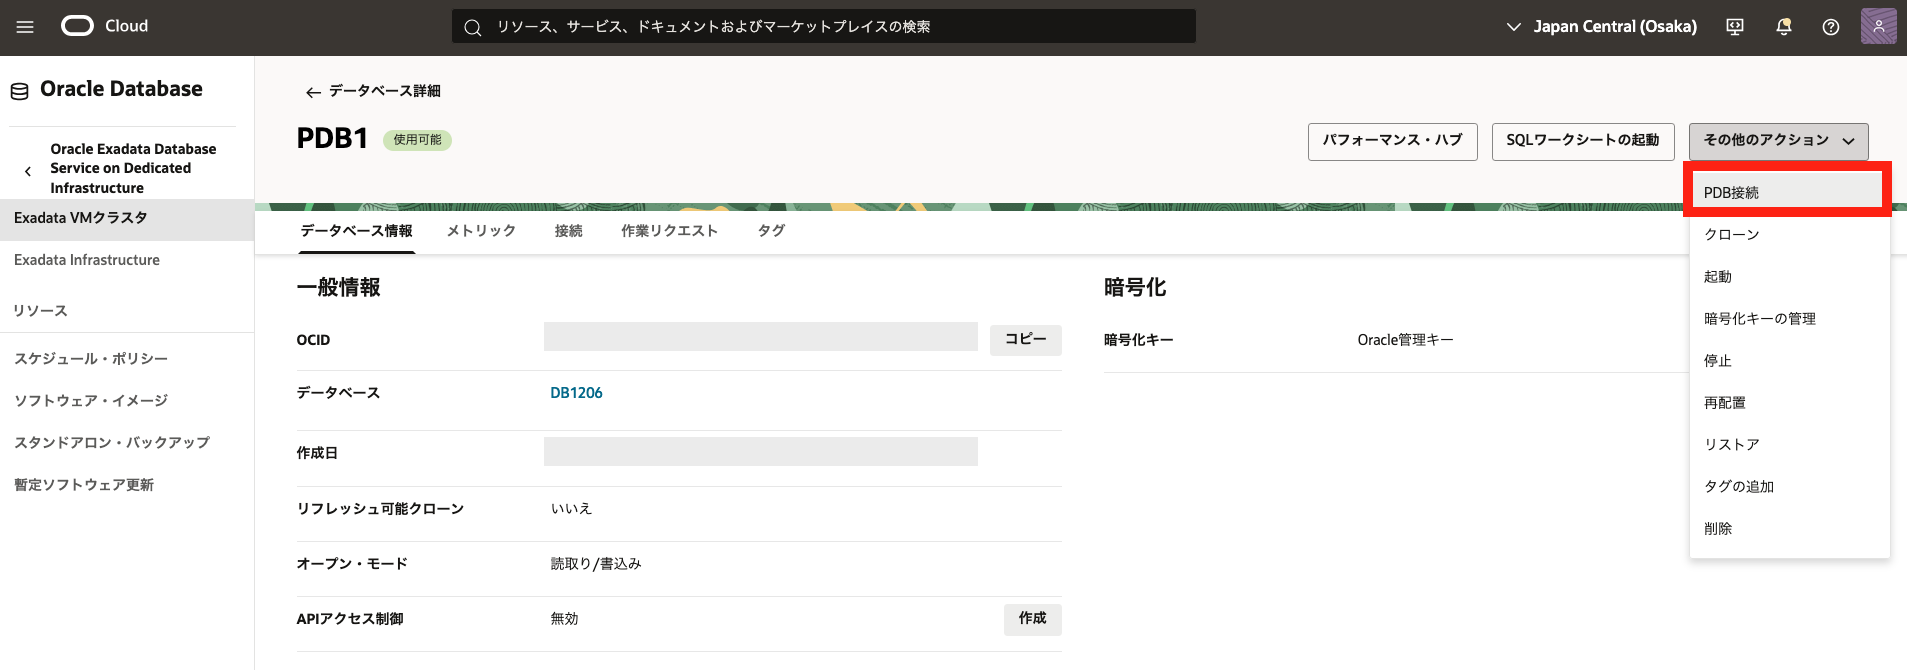Switch to the 作業リクエスト tab
Viewport: 1907px width, 670px height.
point(669,231)
